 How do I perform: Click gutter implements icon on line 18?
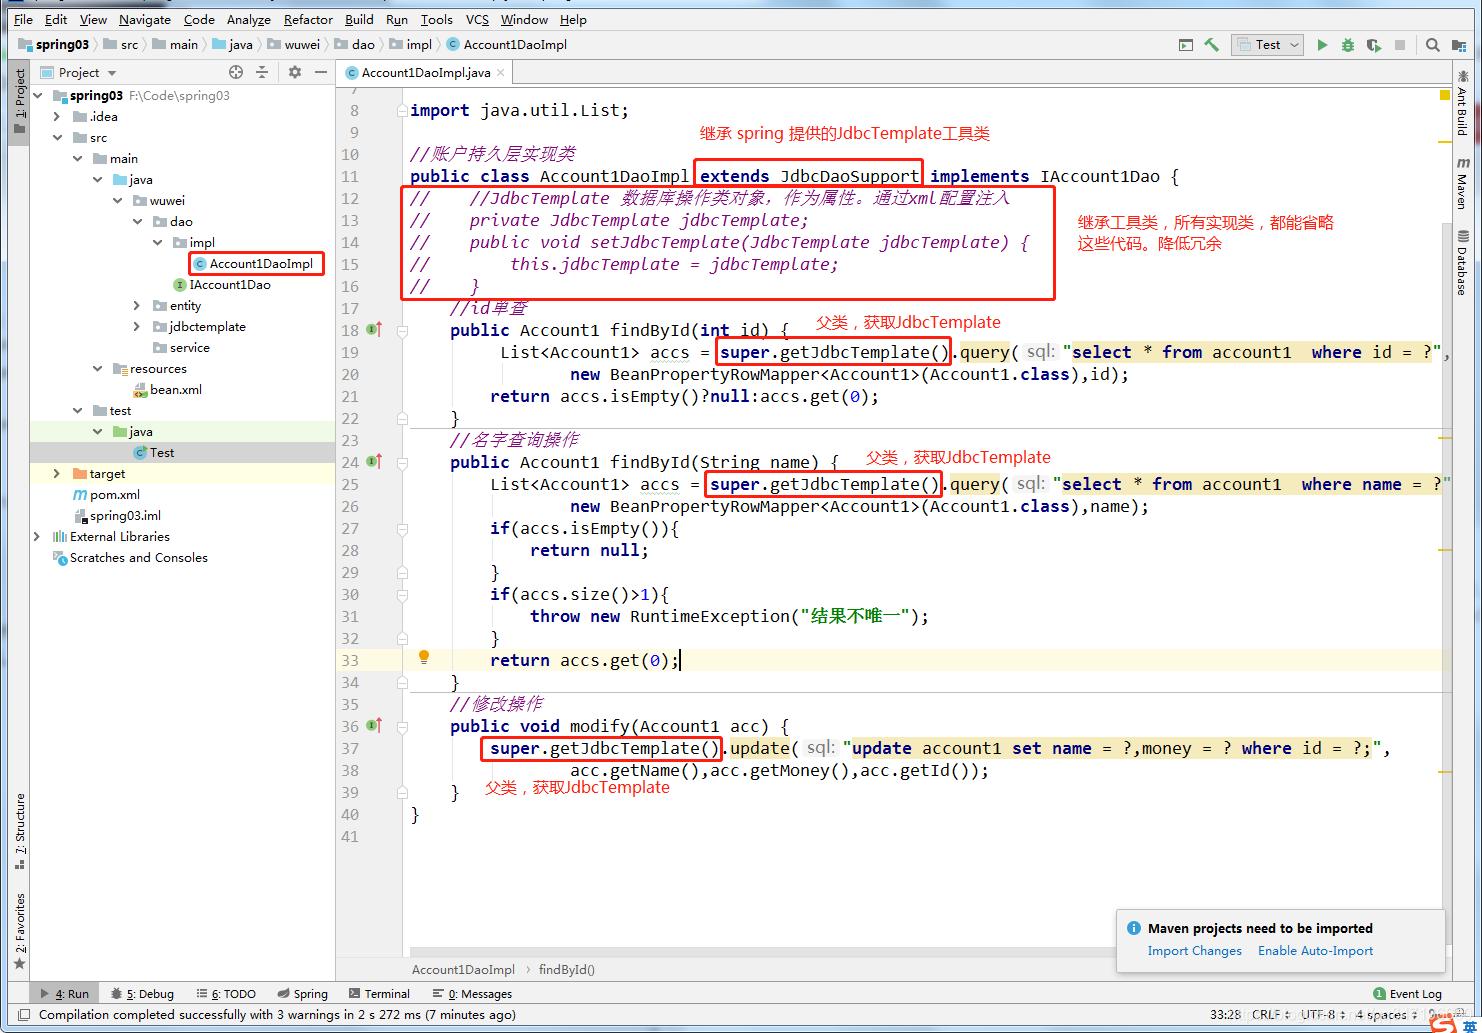(x=374, y=329)
